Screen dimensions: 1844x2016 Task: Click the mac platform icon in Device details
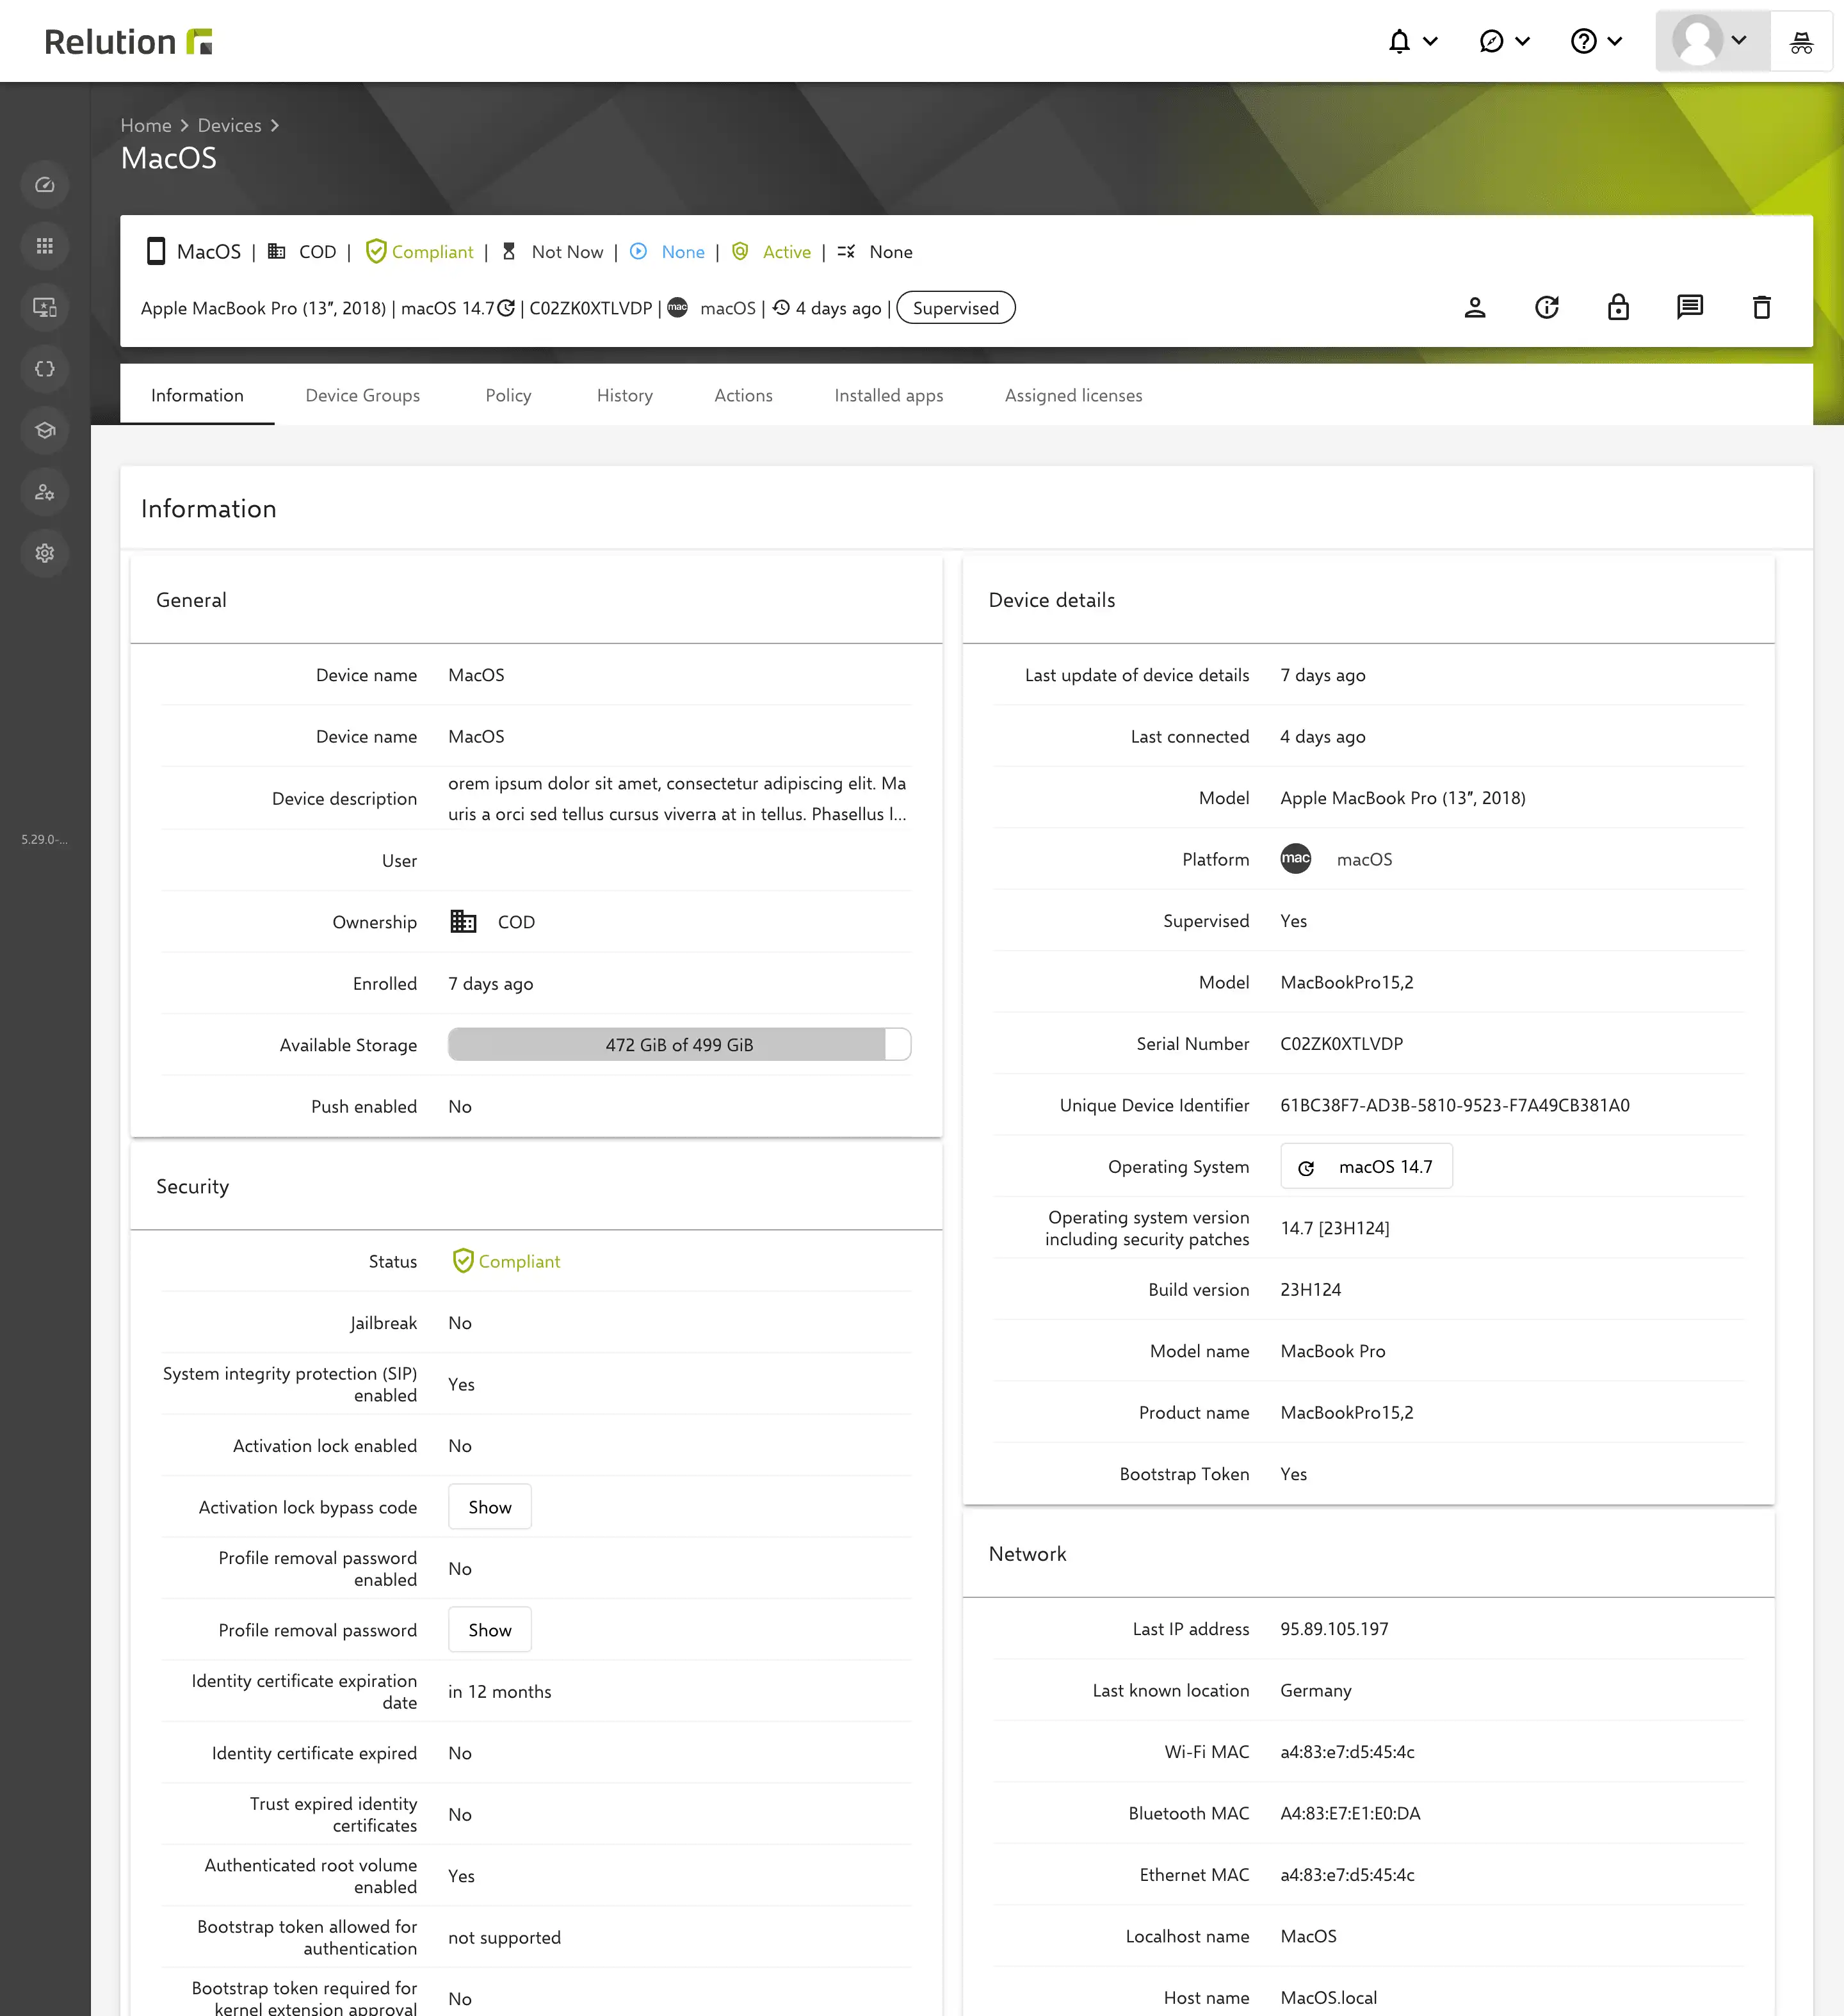[1296, 858]
